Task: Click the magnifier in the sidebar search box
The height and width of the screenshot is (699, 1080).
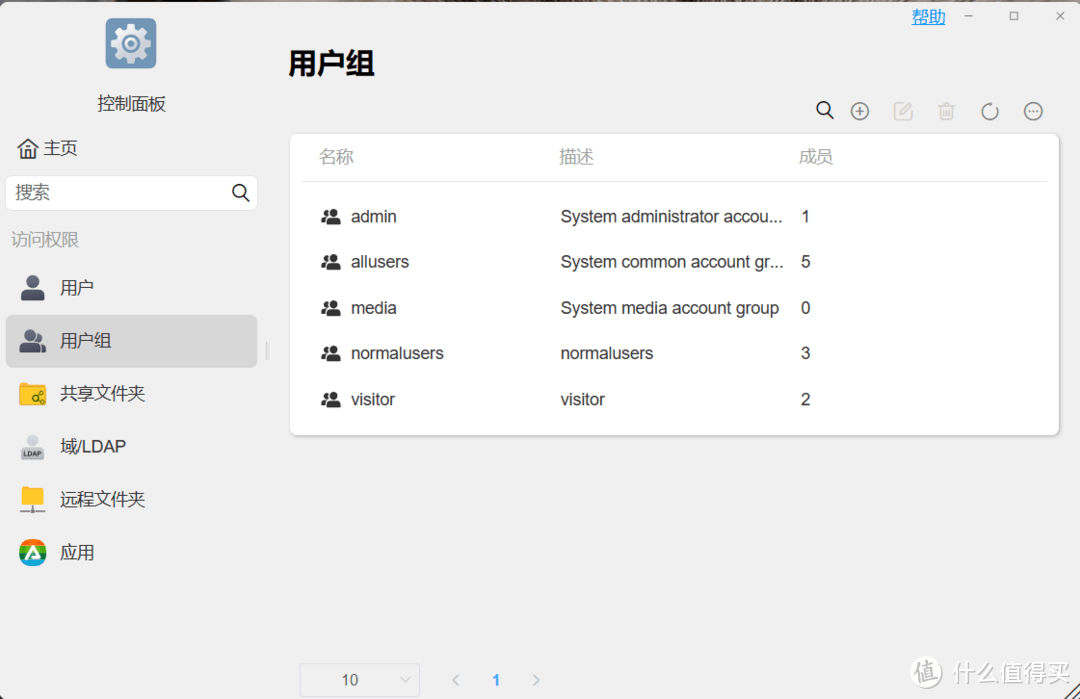Action: pyautogui.click(x=240, y=193)
